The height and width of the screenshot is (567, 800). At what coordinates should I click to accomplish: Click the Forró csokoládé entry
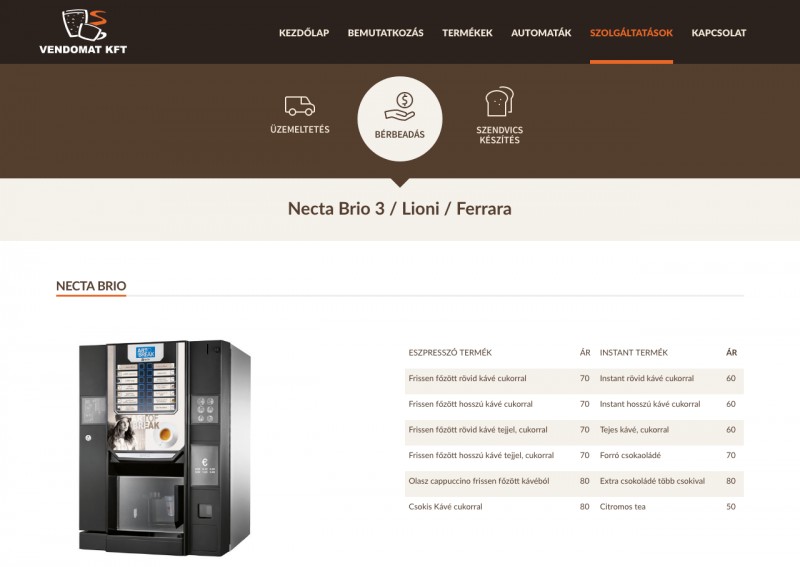(630, 455)
